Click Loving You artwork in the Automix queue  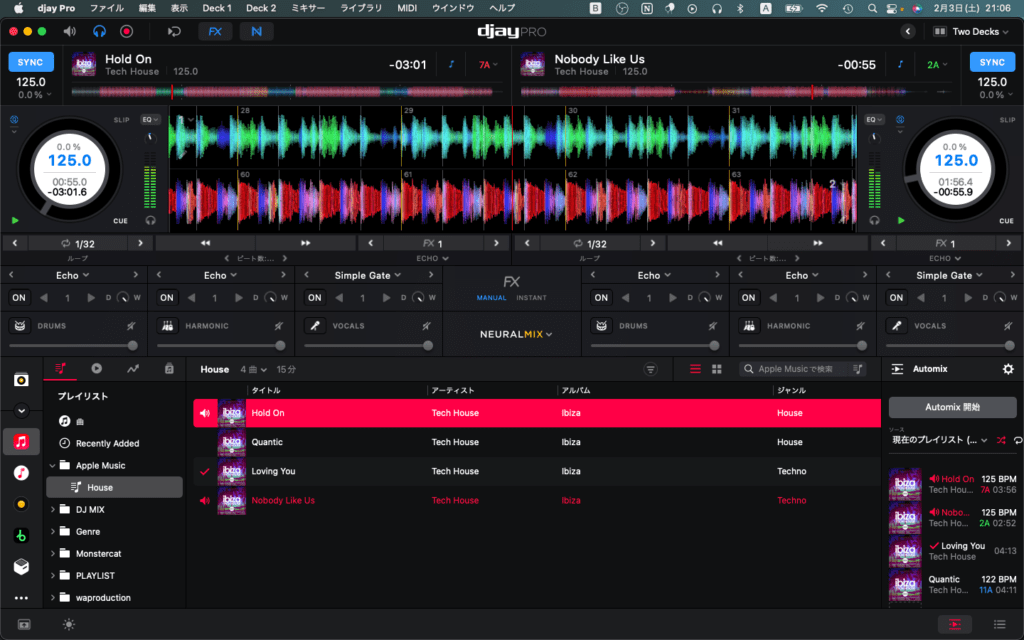[905, 551]
